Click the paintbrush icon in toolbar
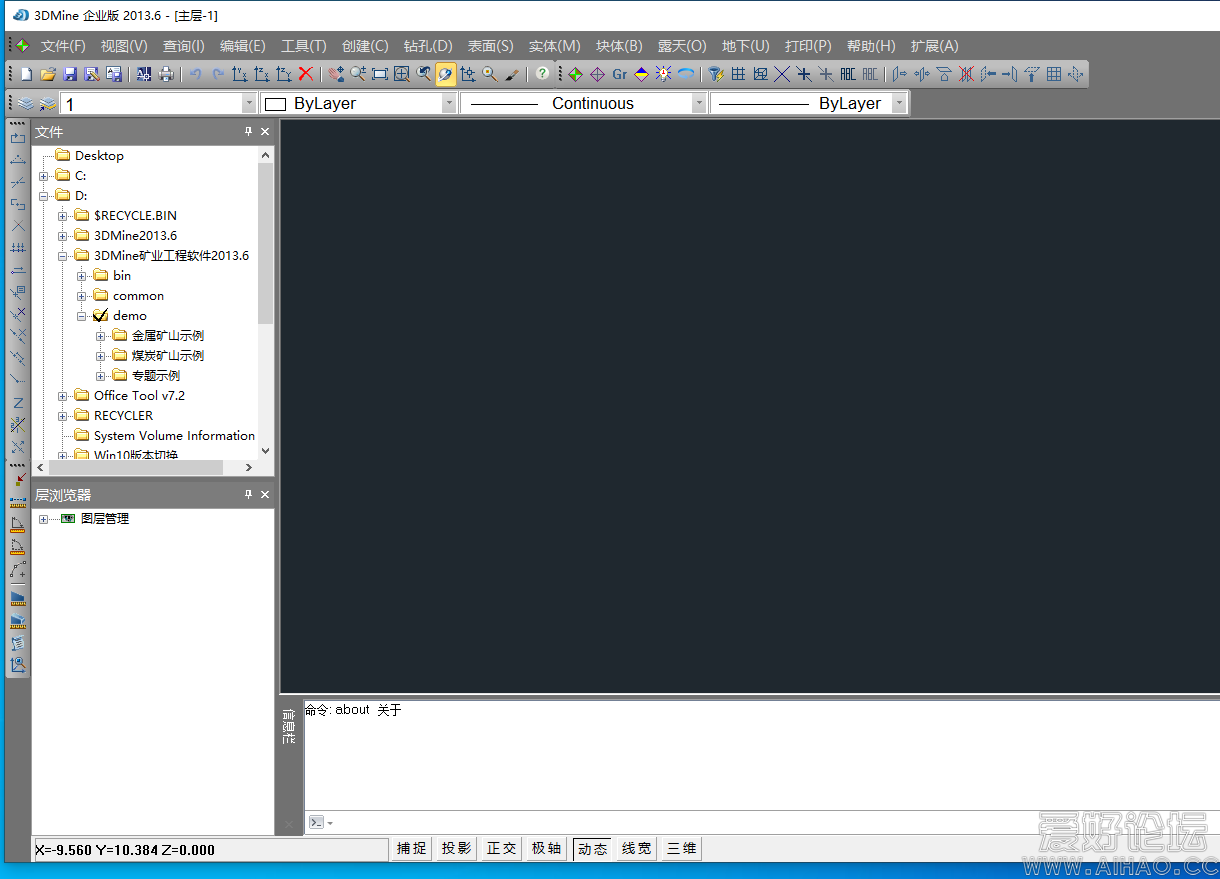 click(512, 74)
